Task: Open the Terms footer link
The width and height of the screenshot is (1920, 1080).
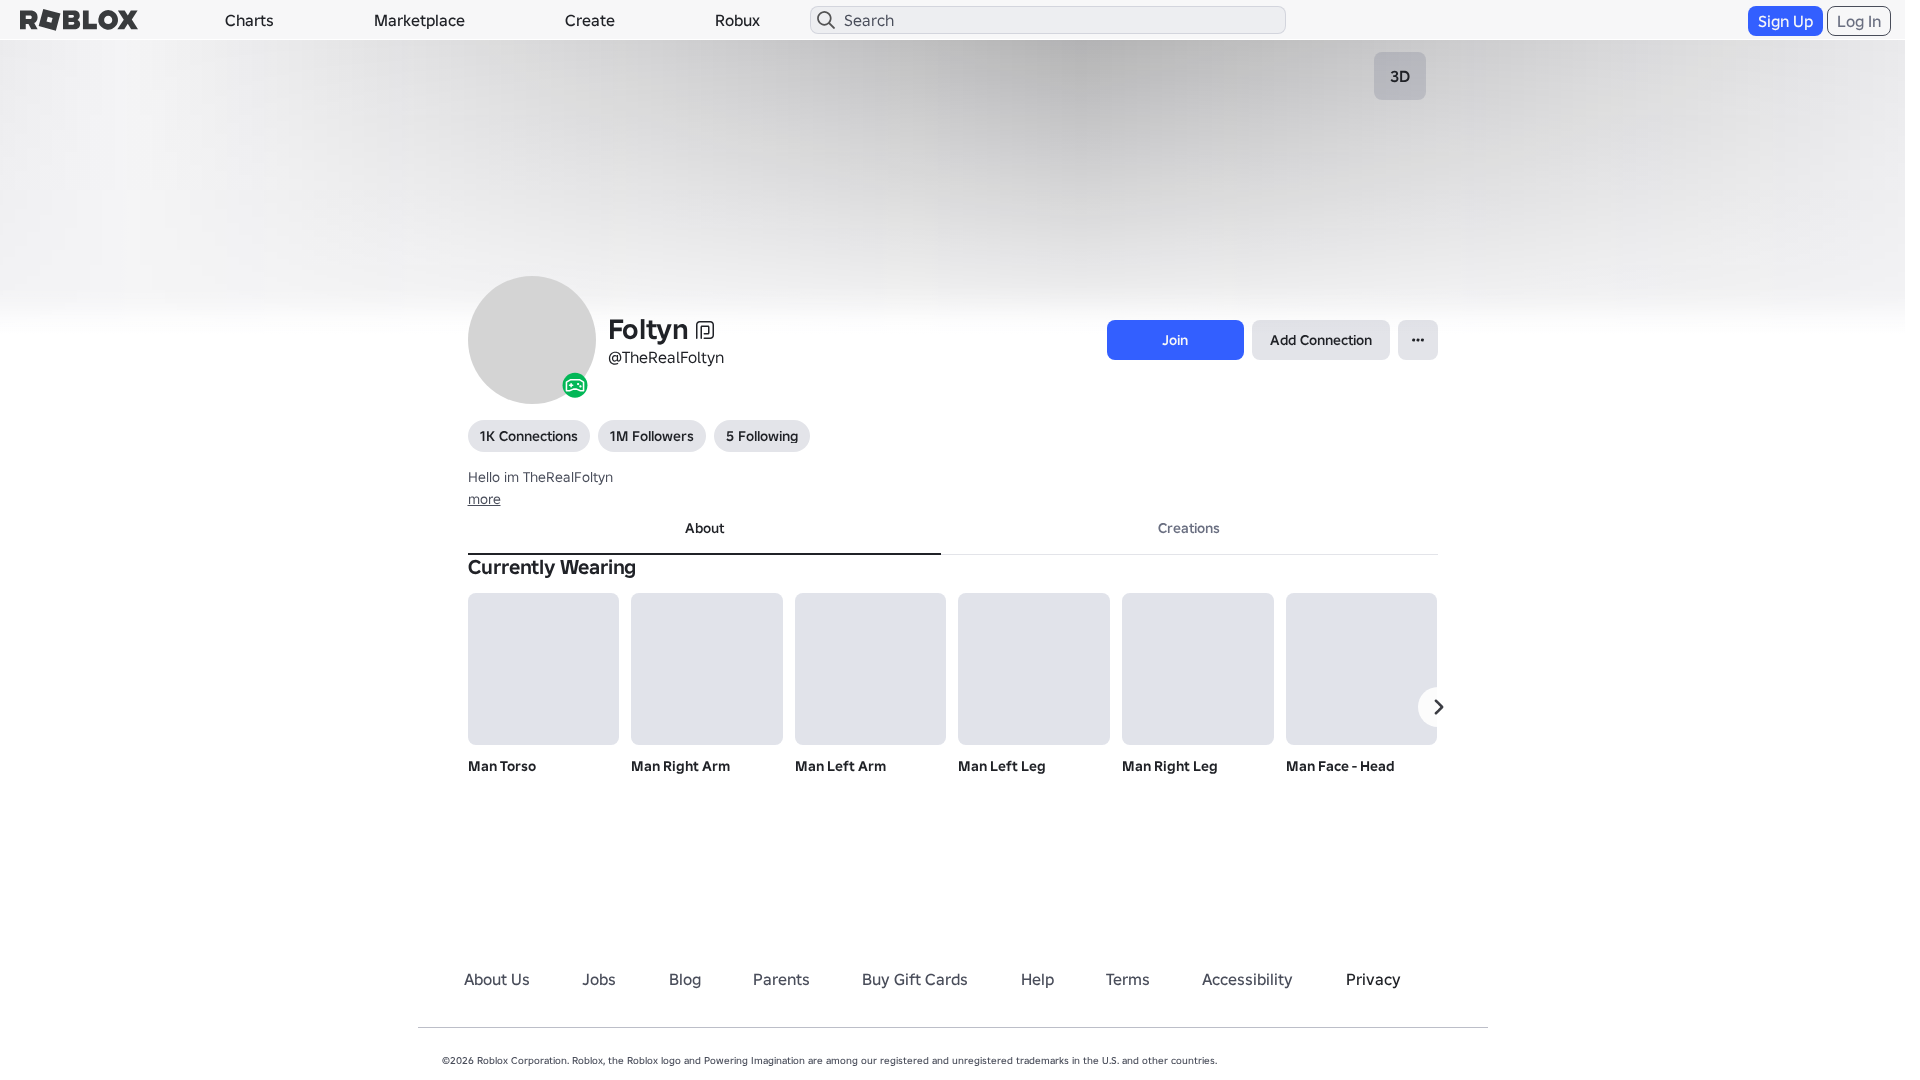Action: tap(1128, 979)
